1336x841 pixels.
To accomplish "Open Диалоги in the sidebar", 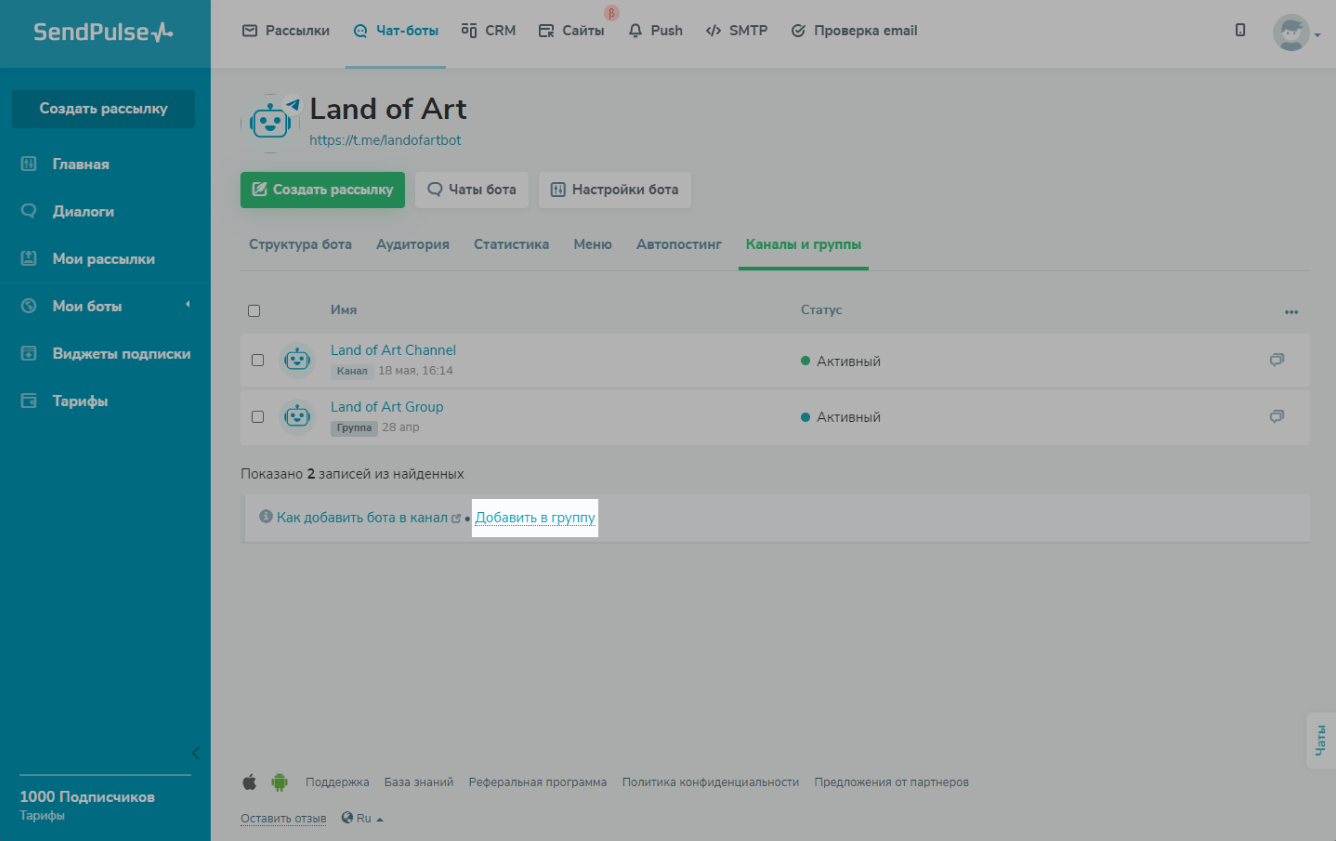I will [83, 211].
